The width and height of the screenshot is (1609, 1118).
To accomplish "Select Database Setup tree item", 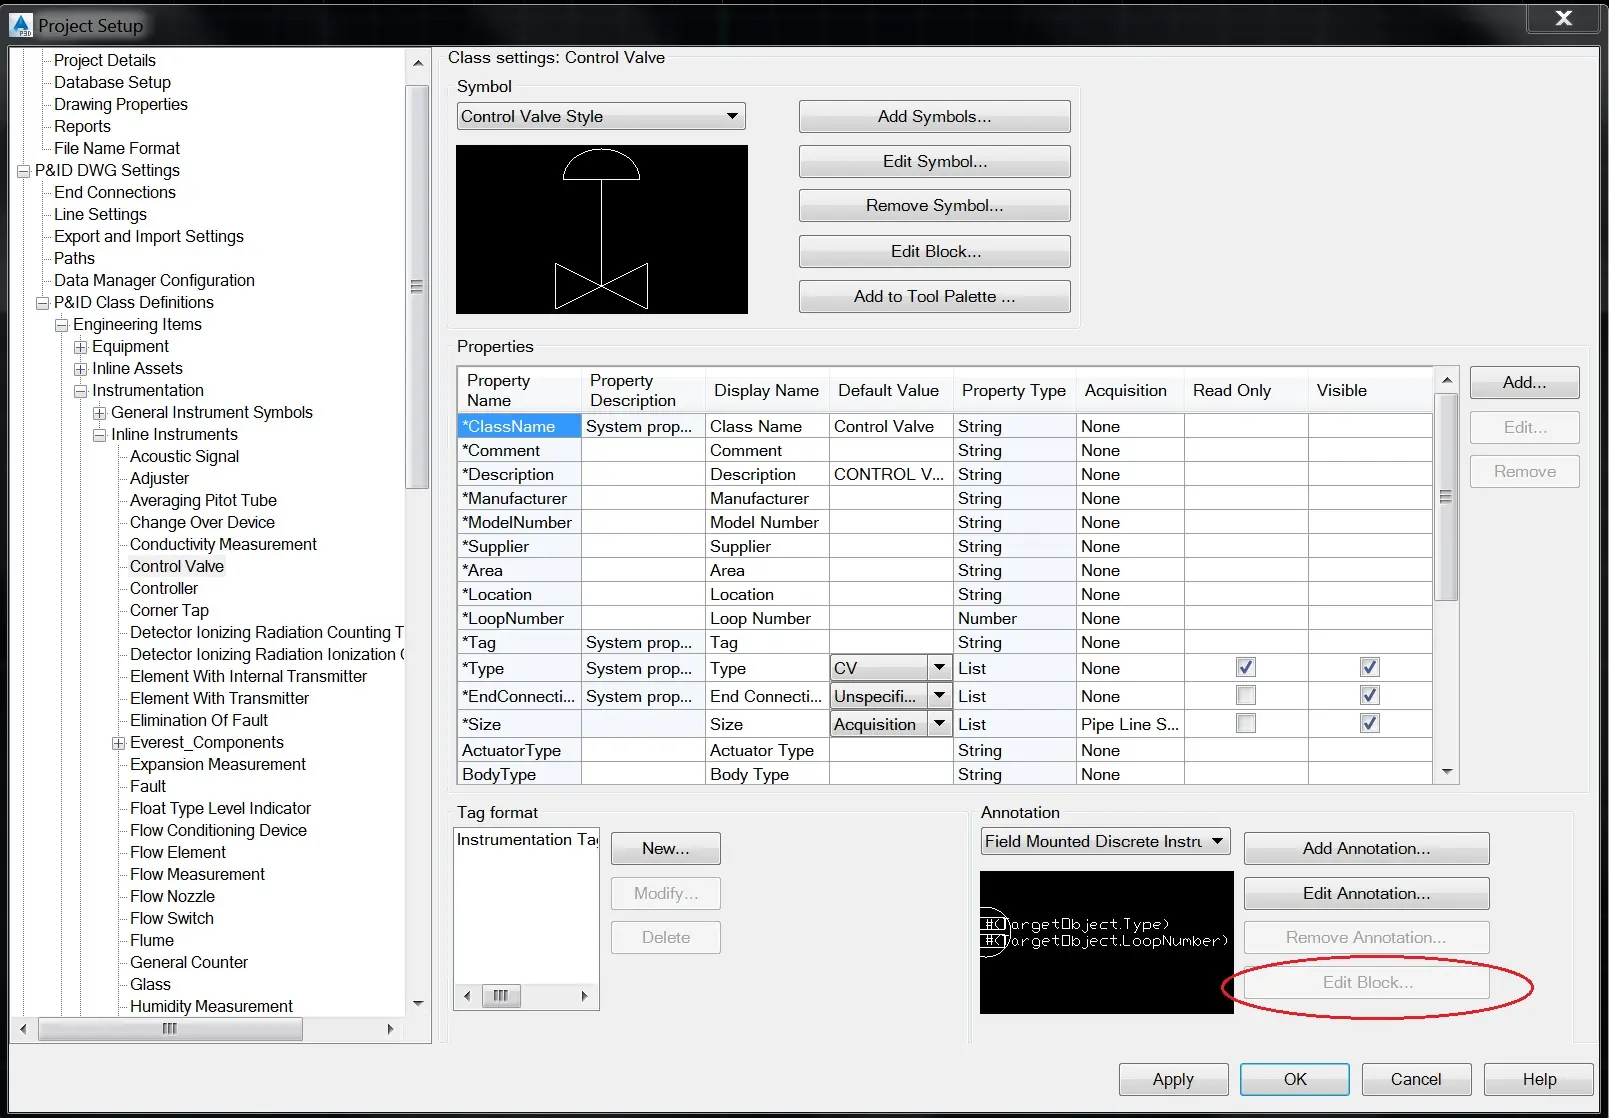I will [112, 82].
